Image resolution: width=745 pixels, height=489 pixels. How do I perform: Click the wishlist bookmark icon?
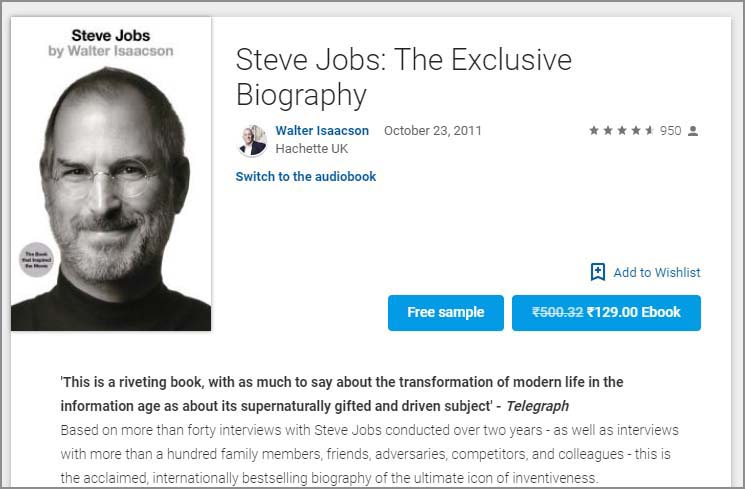point(598,272)
